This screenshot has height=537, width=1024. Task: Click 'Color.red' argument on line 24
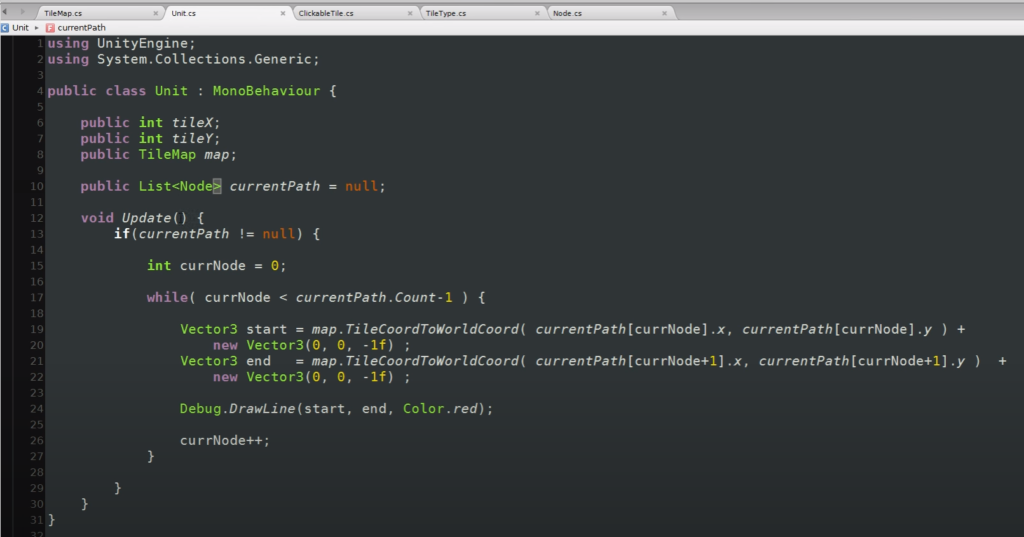pos(440,408)
